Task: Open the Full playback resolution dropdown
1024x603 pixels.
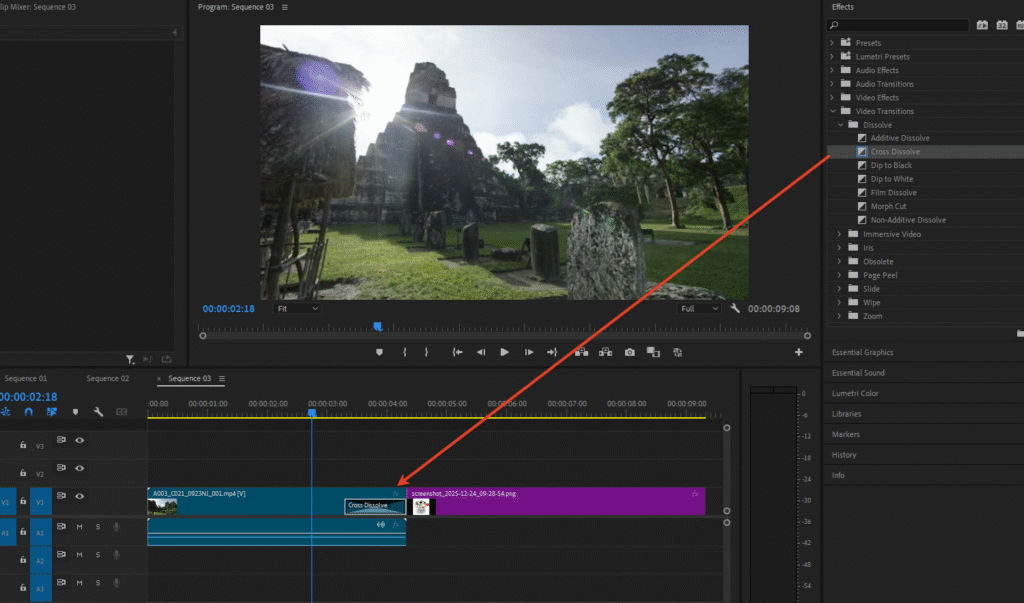Action: coord(699,309)
